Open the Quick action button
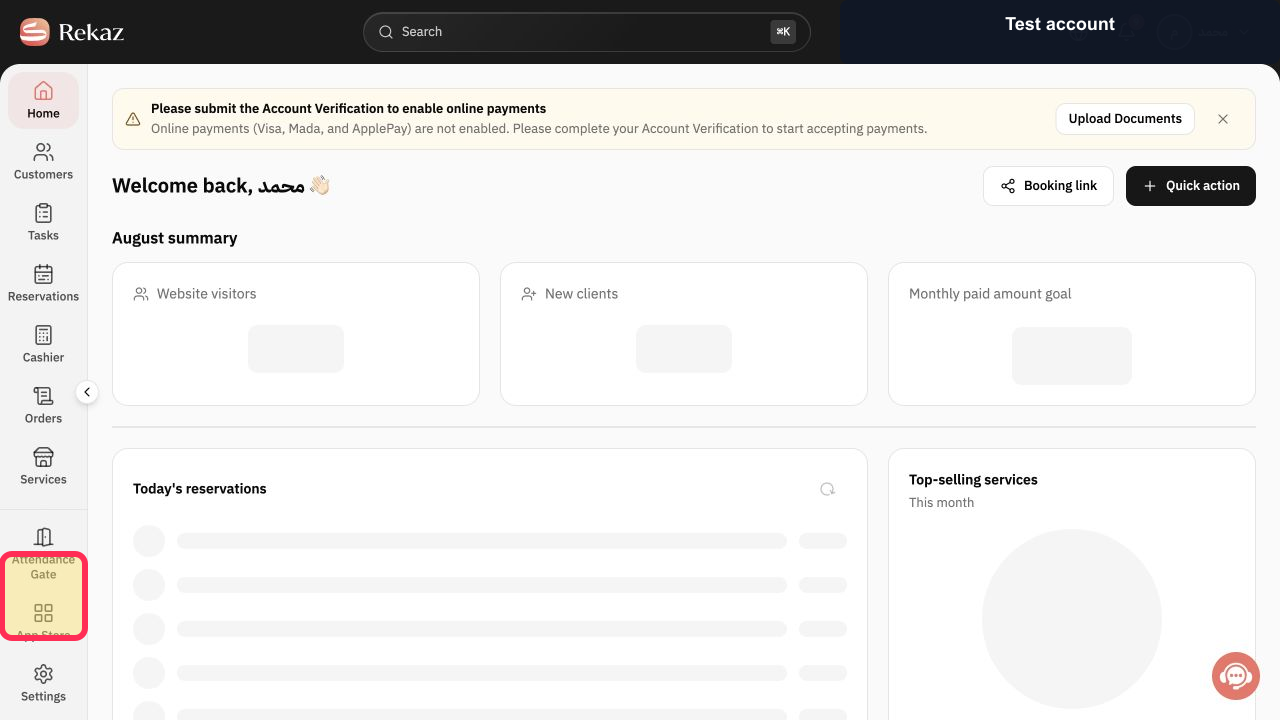This screenshot has height=720, width=1280. point(1191,186)
